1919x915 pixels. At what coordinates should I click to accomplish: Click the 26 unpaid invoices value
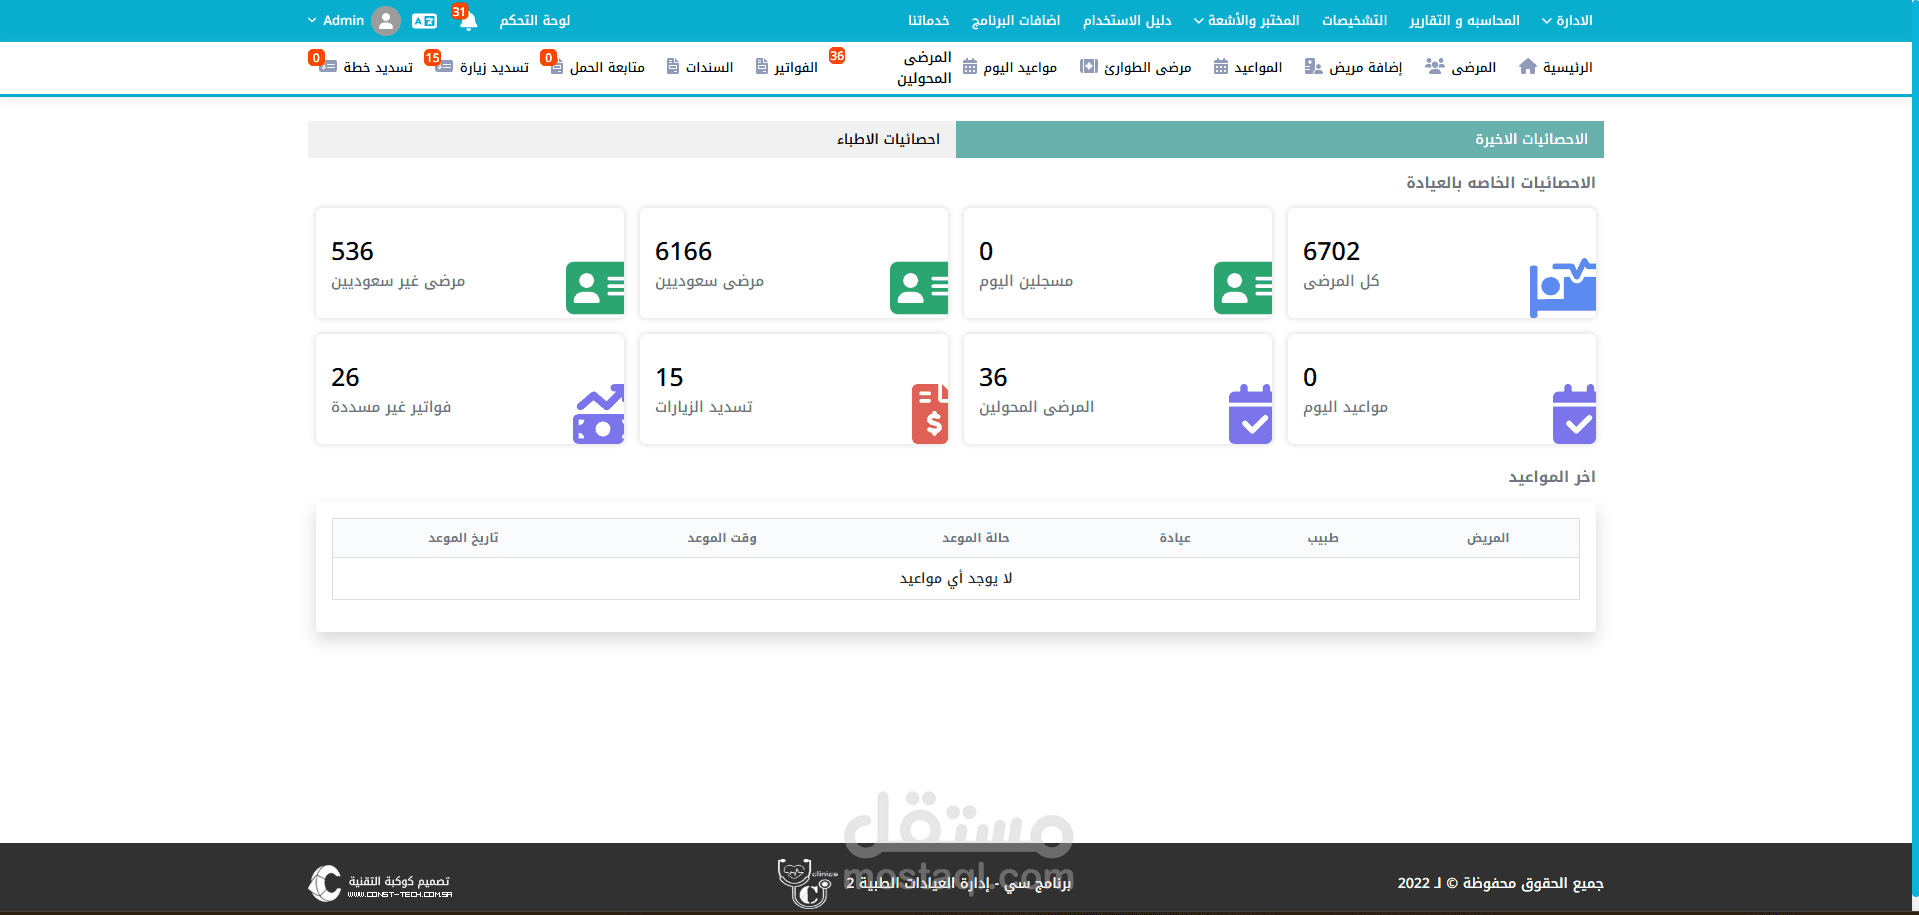click(345, 377)
